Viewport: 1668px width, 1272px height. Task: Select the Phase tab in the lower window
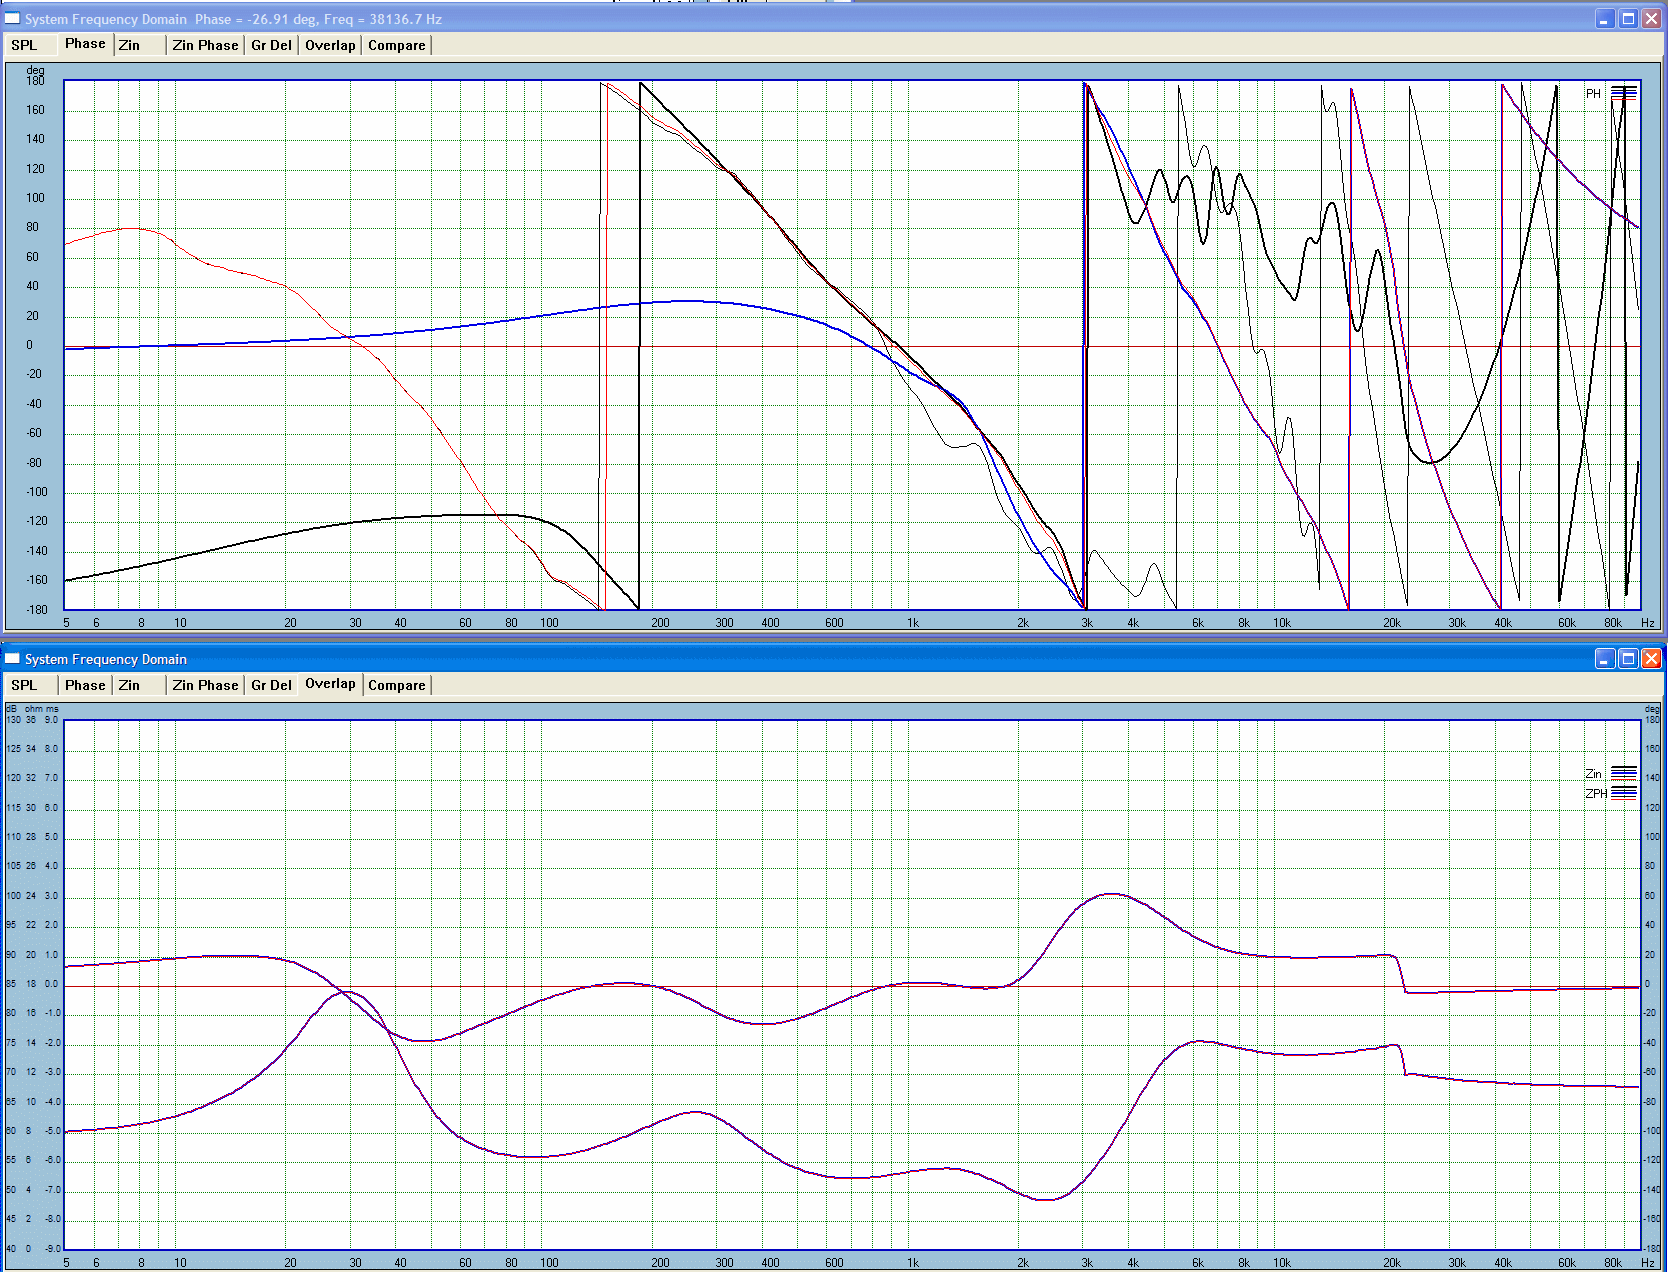[85, 685]
